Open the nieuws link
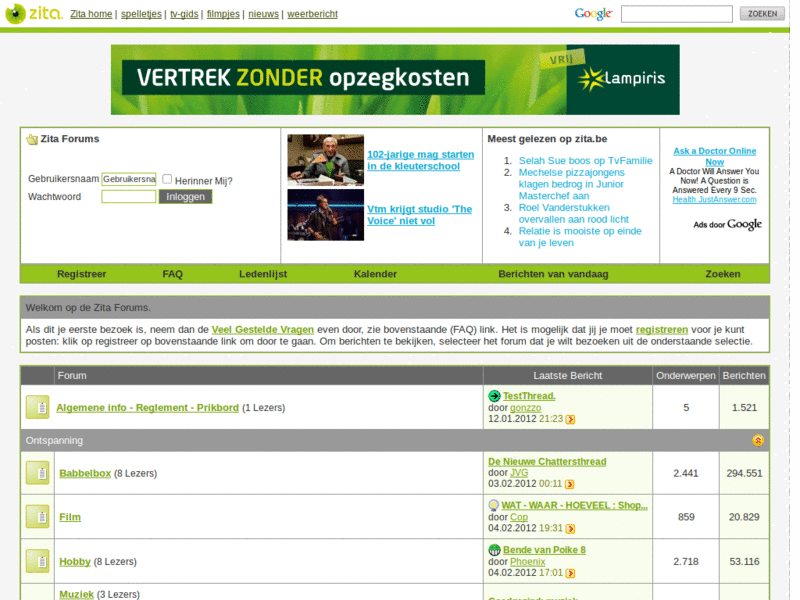The width and height of the screenshot is (800, 600). (263, 14)
